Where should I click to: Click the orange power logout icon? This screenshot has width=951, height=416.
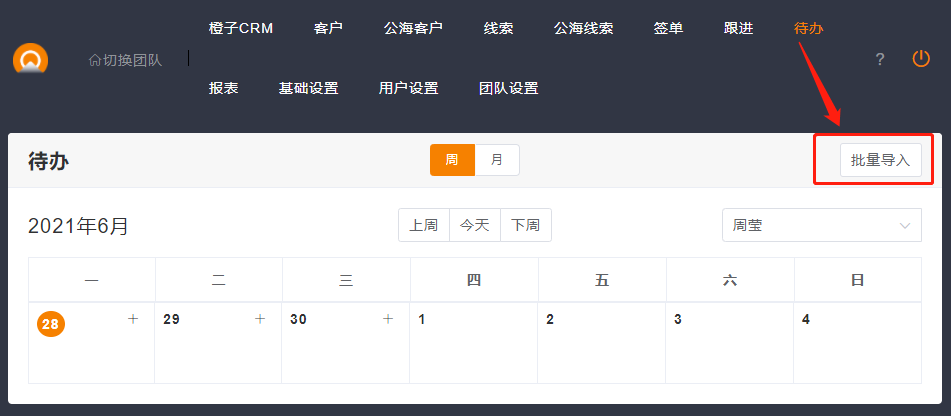[x=921, y=59]
